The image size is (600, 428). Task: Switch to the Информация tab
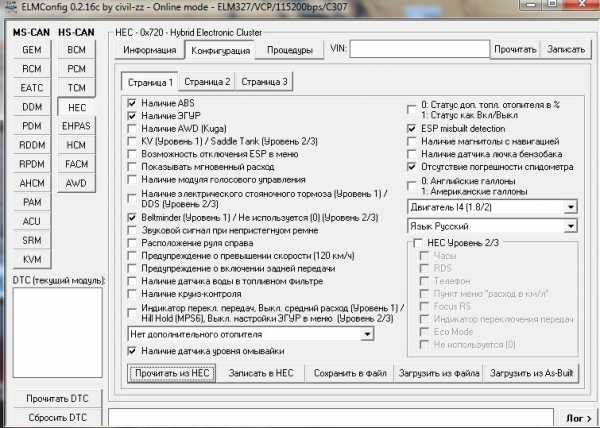point(150,50)
